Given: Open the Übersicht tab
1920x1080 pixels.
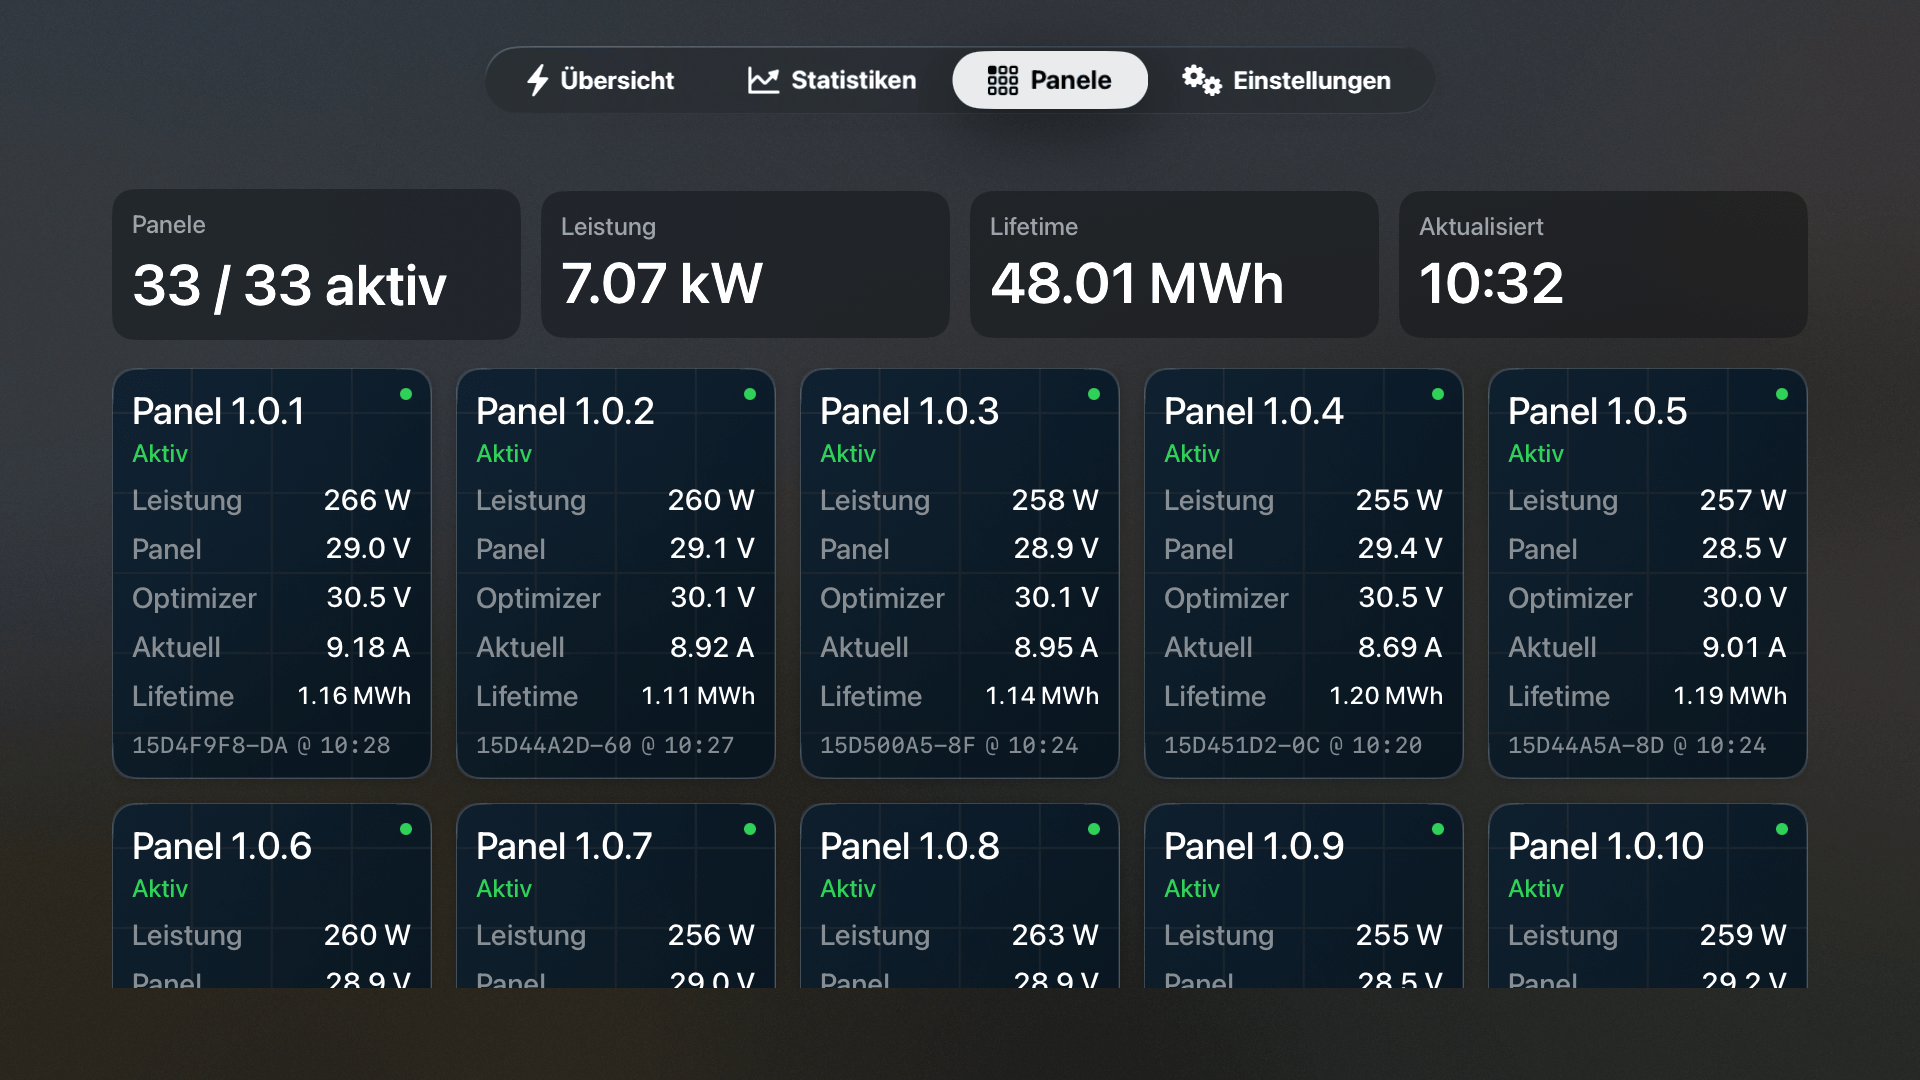Looking at the screenshot, I should 600,80.
